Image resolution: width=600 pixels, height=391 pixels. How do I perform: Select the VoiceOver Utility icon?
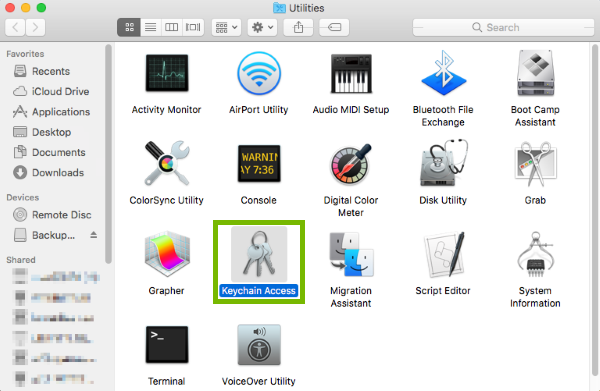pyautogui.click(x=259, y=344)
